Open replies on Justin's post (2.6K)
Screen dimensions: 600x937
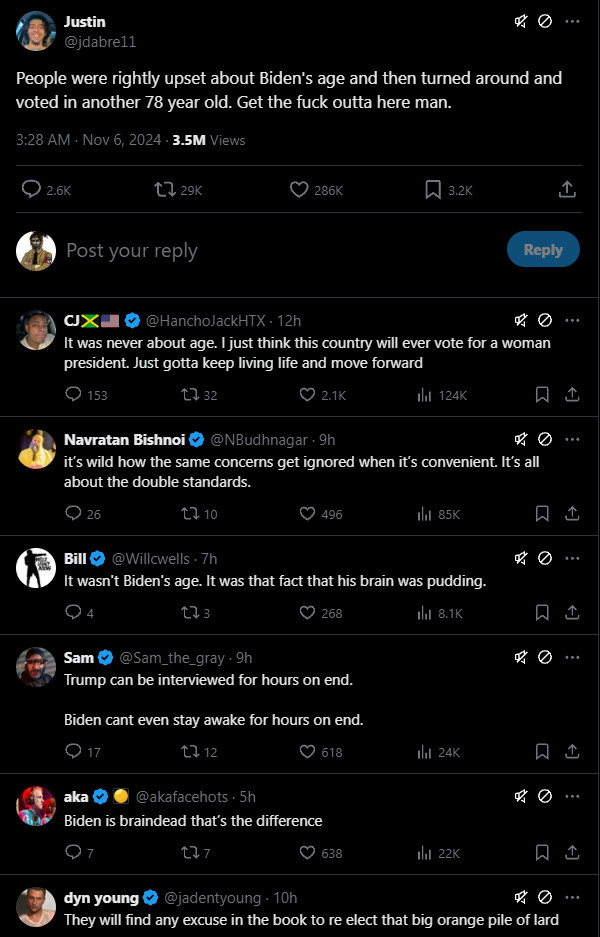pos(32,189)
